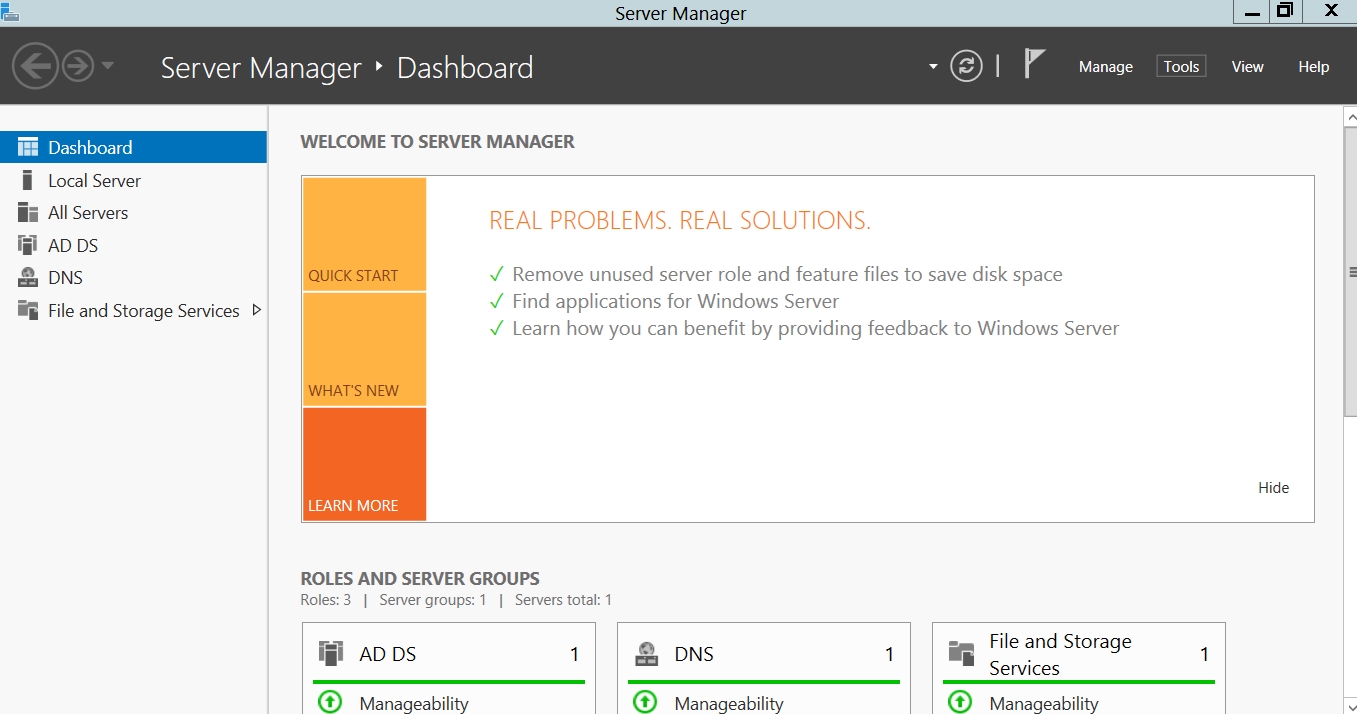Open the notifications flag icon

click(x=1034, y=65)
